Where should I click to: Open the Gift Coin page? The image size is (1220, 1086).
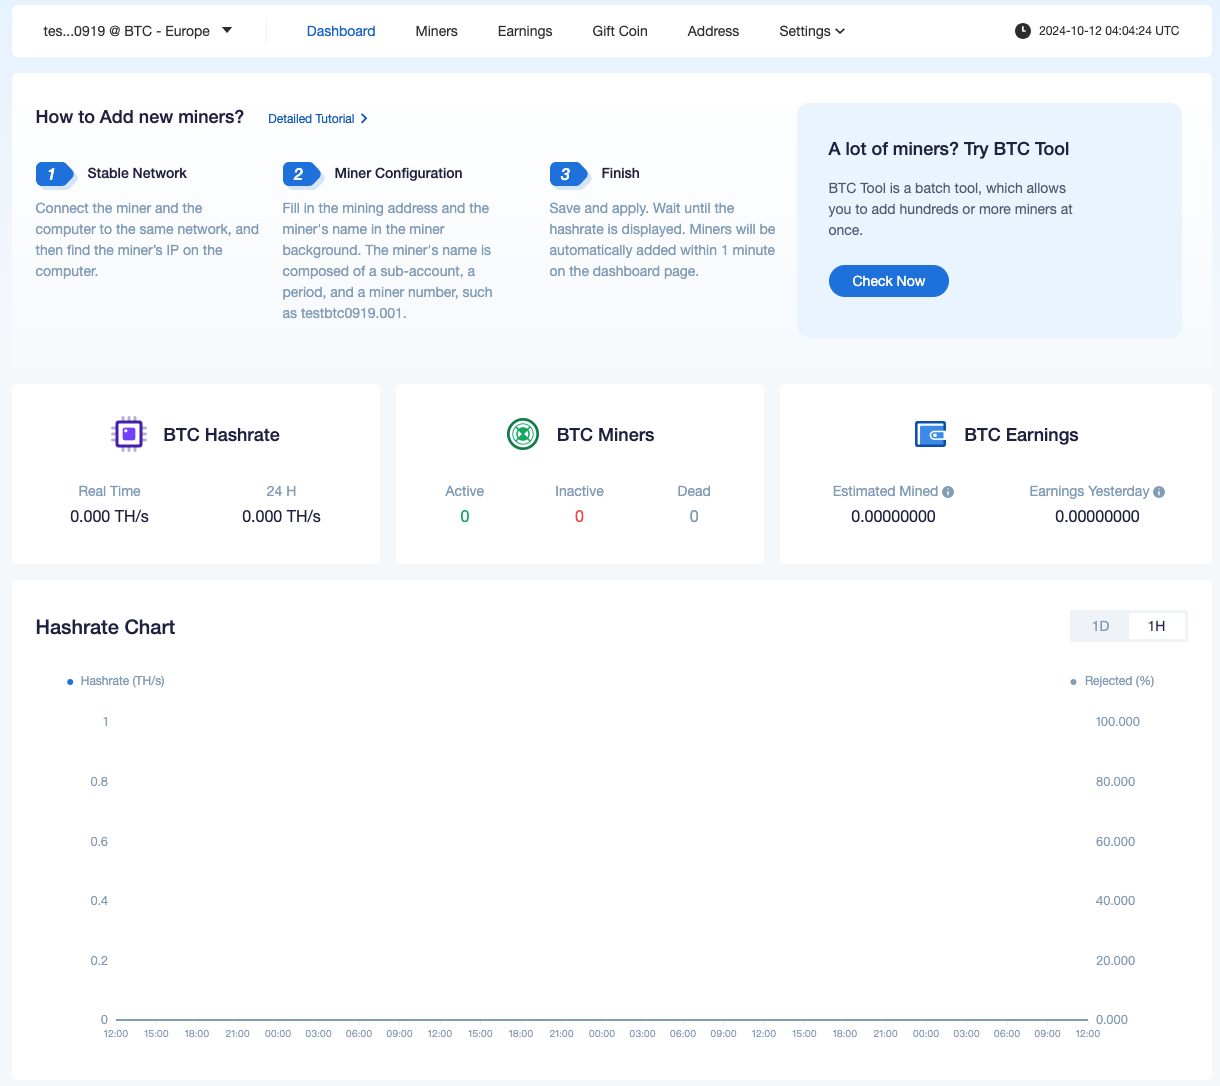[x=620, y=31]
